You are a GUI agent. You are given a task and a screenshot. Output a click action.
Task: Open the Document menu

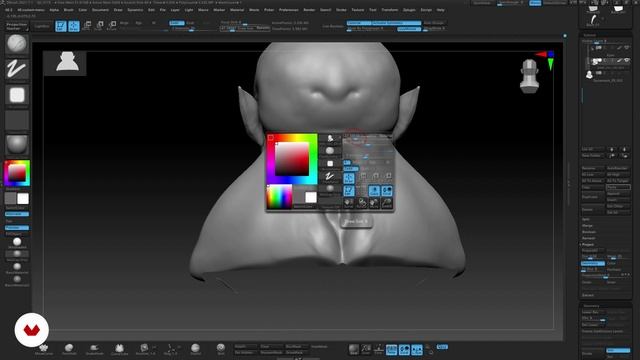click(x=100, y=10)
